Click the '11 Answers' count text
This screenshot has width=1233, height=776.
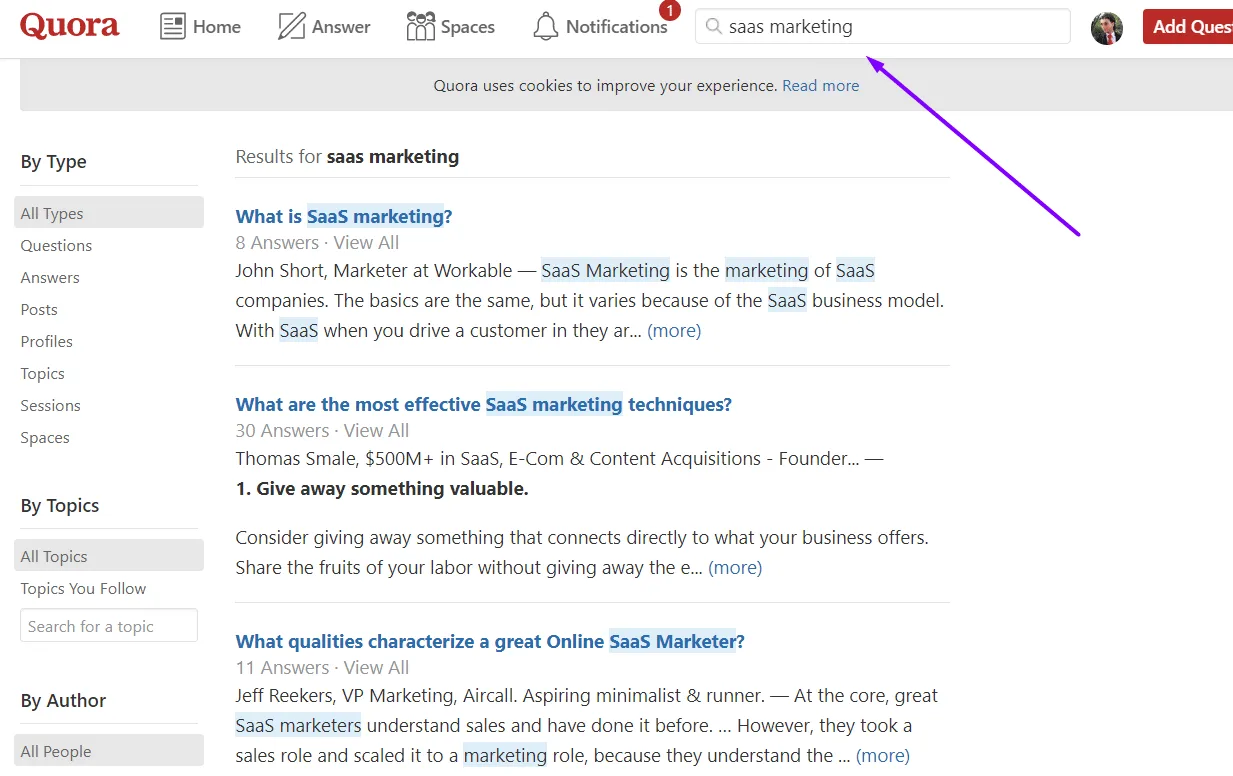pos(282,667)
